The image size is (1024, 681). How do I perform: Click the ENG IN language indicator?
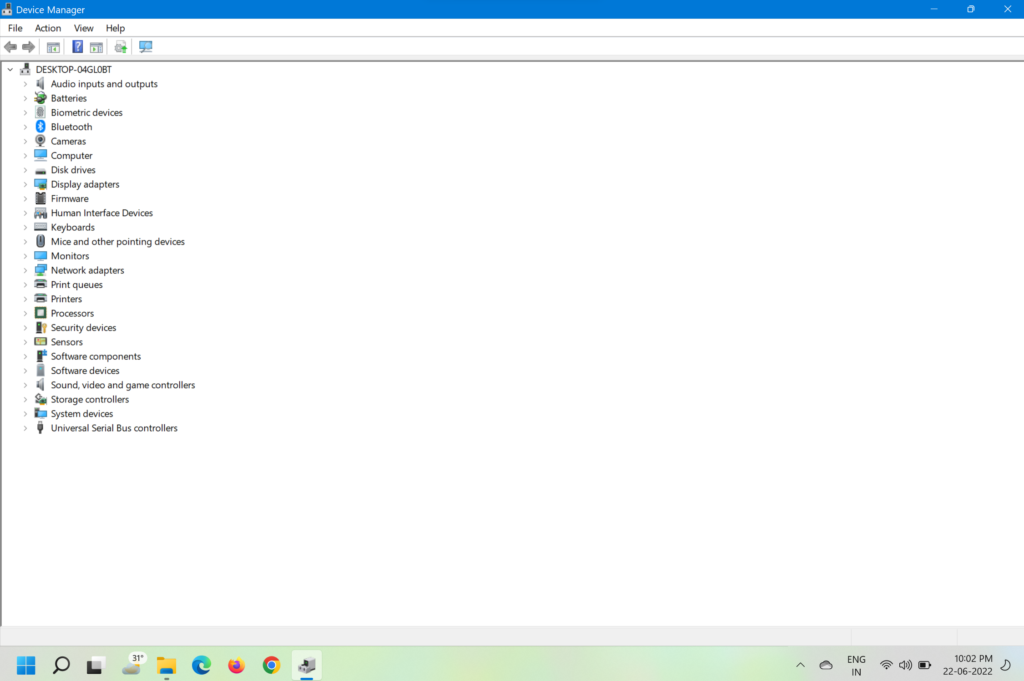point(856,665)
